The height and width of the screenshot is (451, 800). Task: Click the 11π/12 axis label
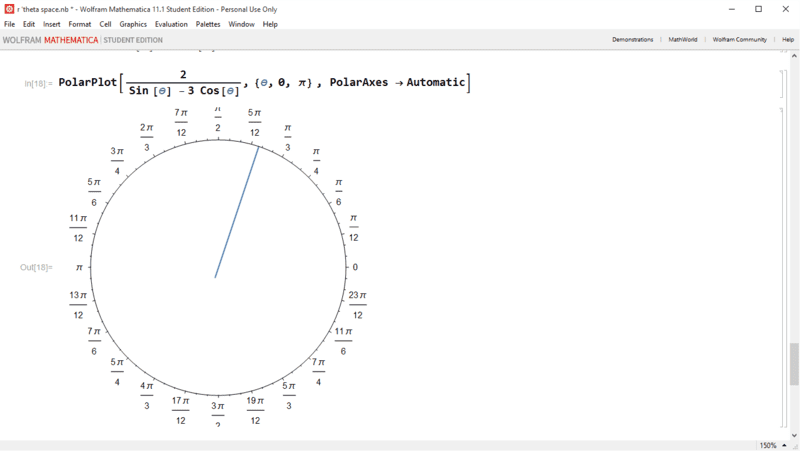(78, 228)
